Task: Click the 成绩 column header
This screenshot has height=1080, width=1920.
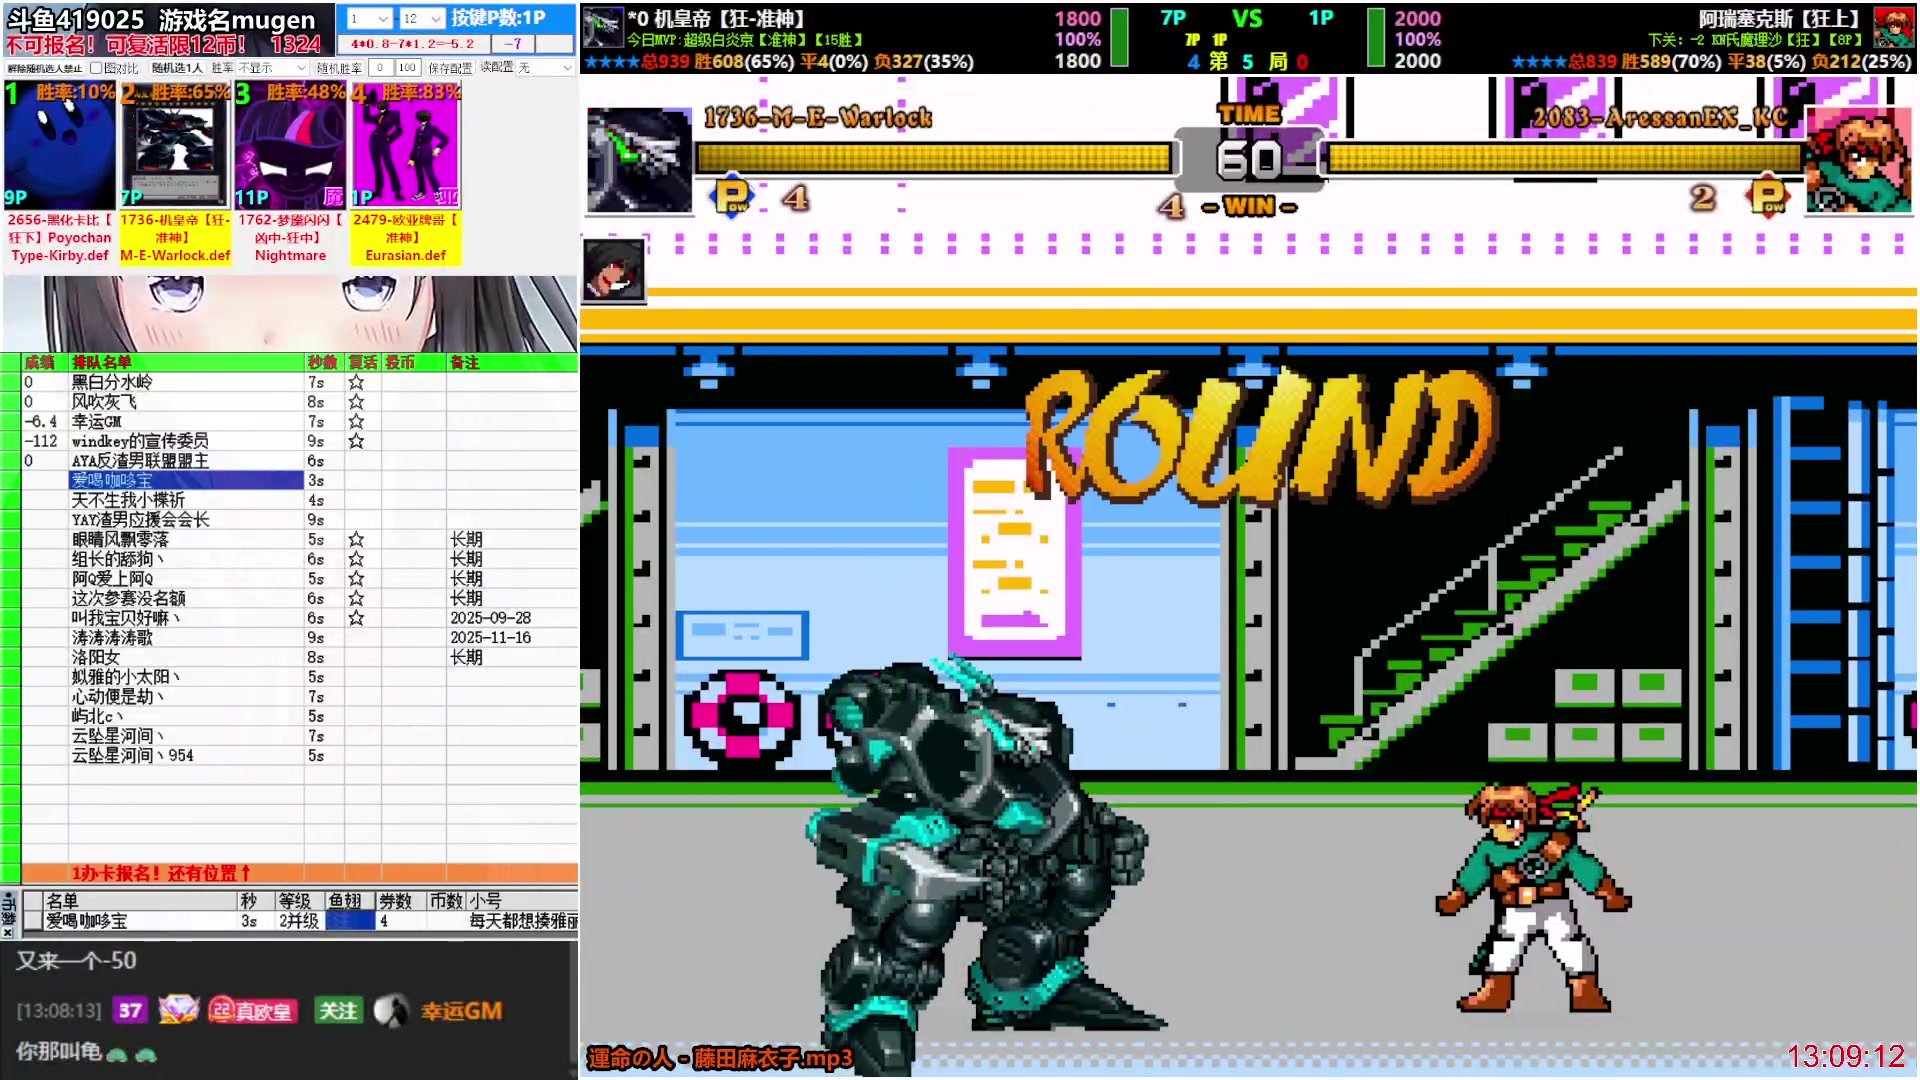Action: (45, 362)
